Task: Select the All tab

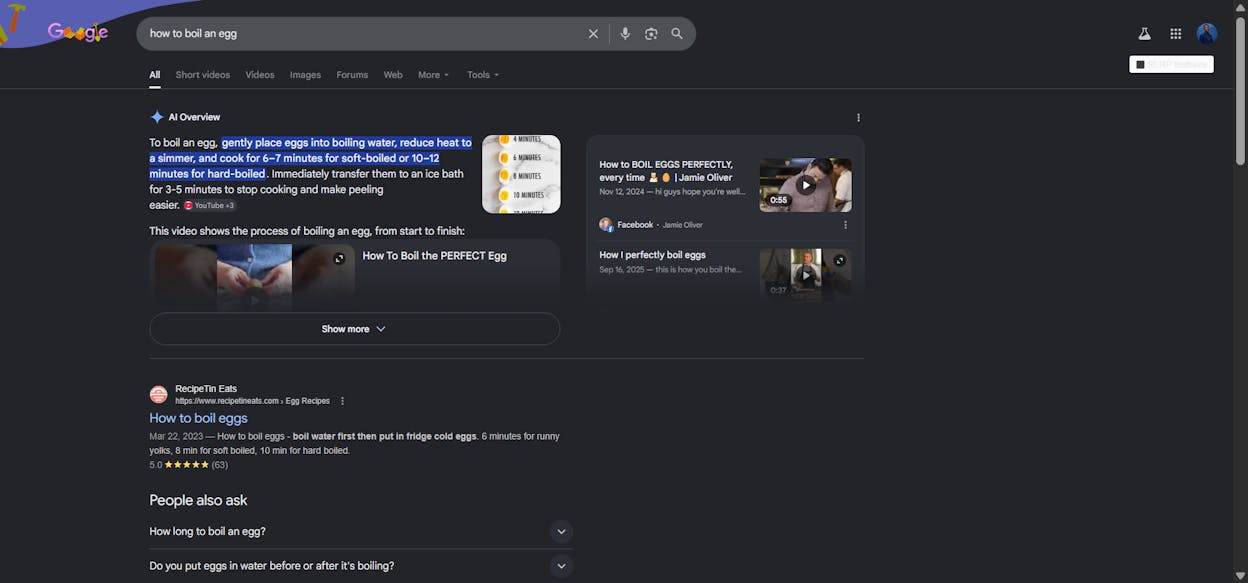Action: pyautogui.click(x=155, y=75)
